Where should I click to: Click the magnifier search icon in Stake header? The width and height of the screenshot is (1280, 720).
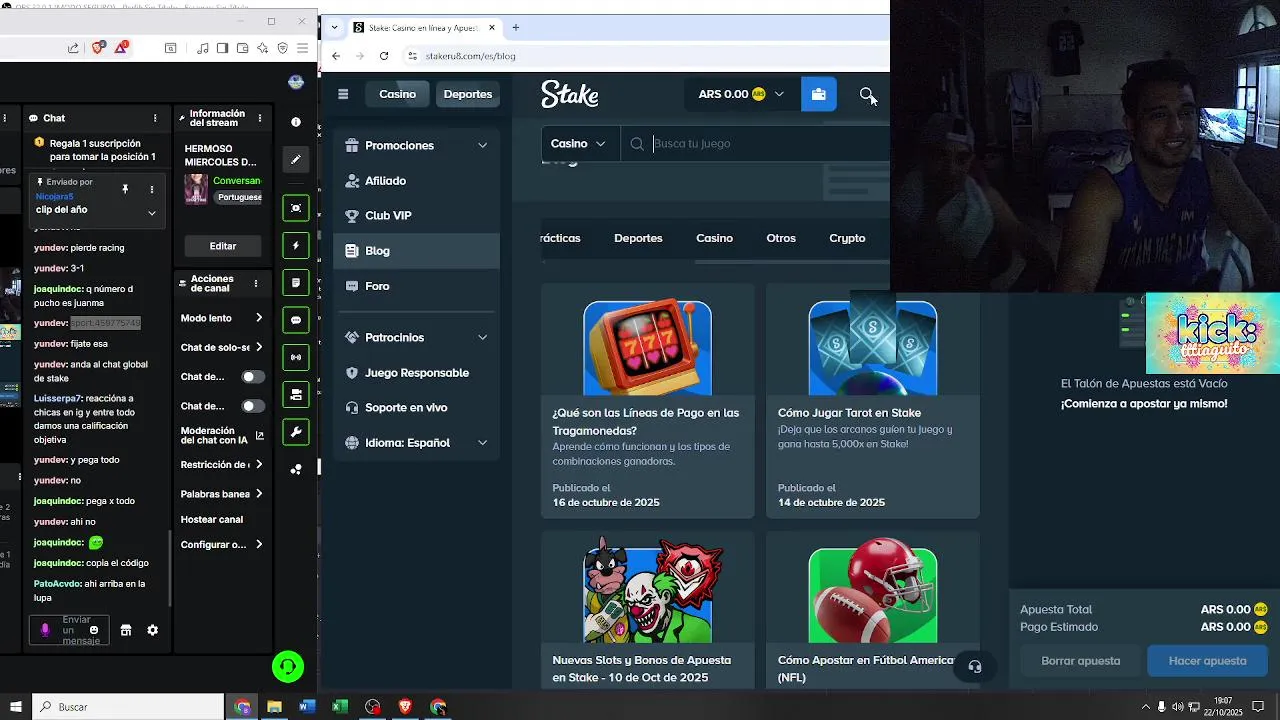867,94
